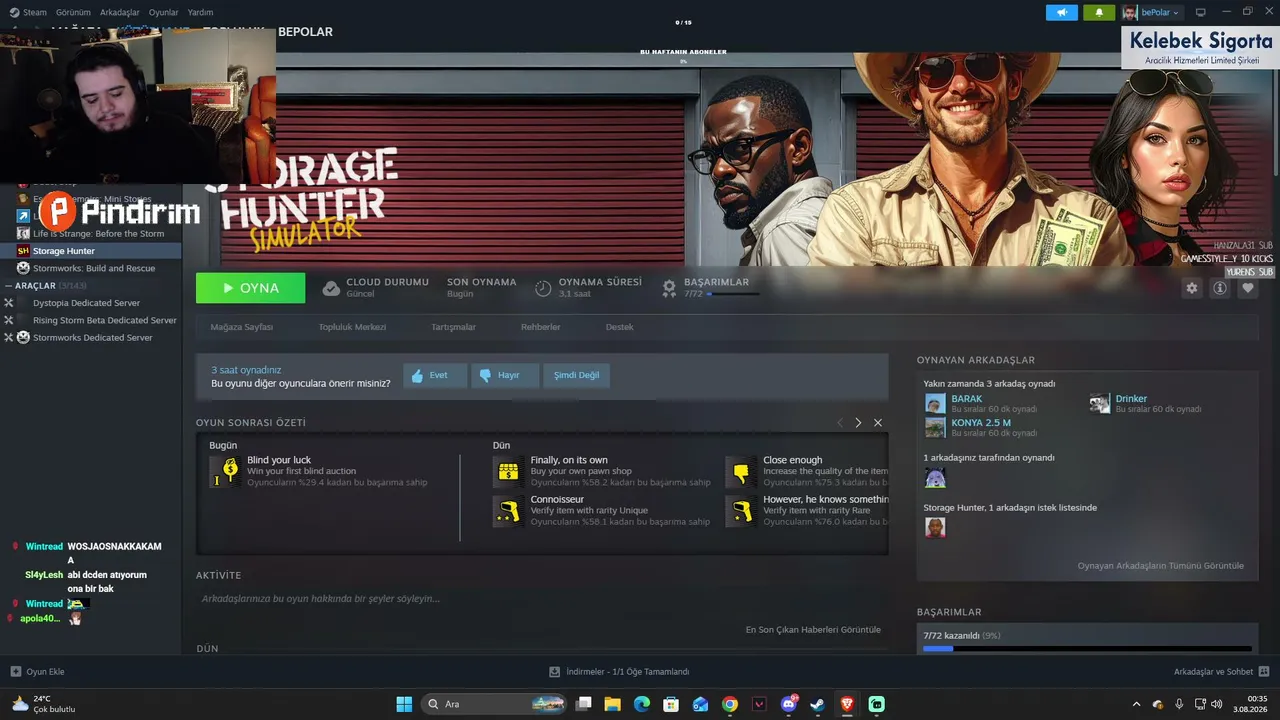The image size is (1280, 720).
Task: Choose Hayır for game recommendation
Action: pyautogui.click(x=505, y=375)
